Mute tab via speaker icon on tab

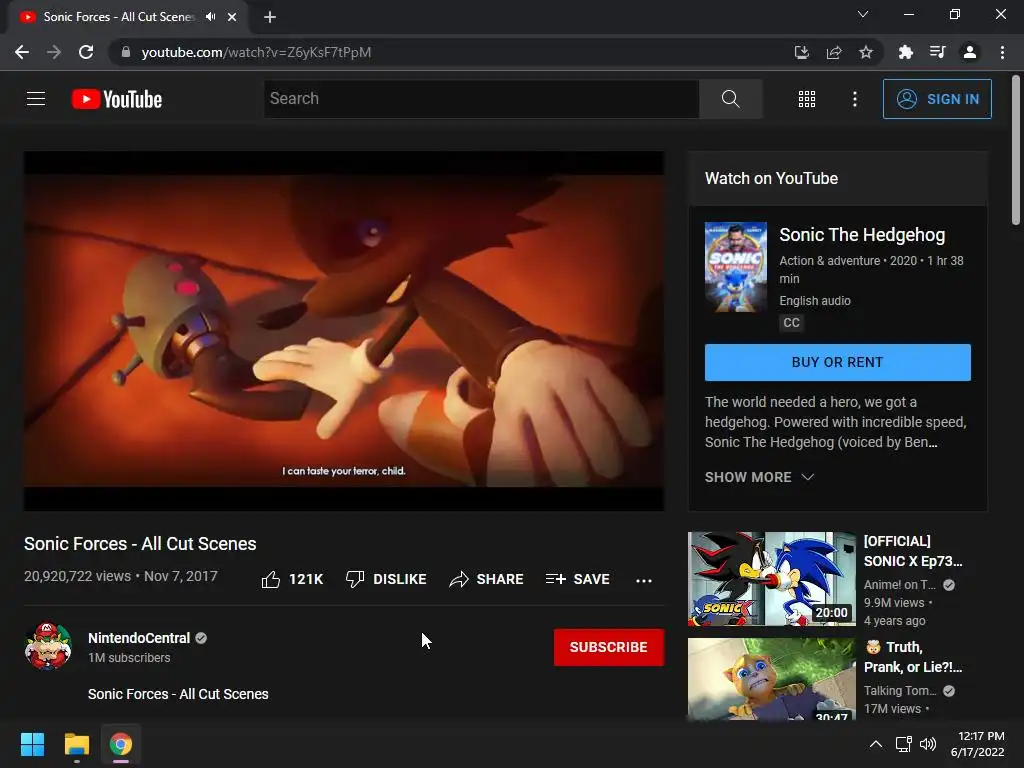(x=210, y=17)
